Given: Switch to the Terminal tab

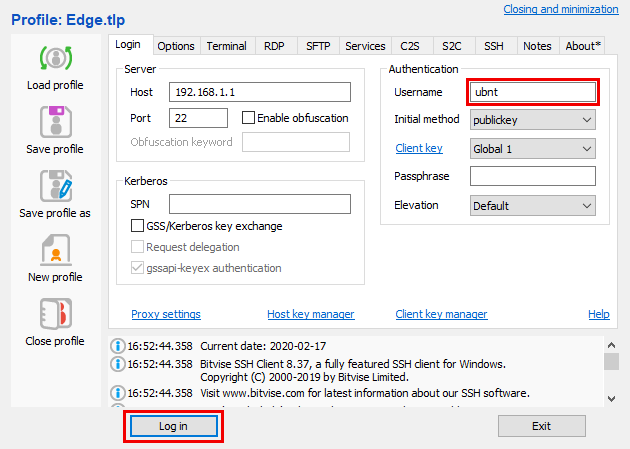Looking at the screenshot, I should click(x=226, y=46).
